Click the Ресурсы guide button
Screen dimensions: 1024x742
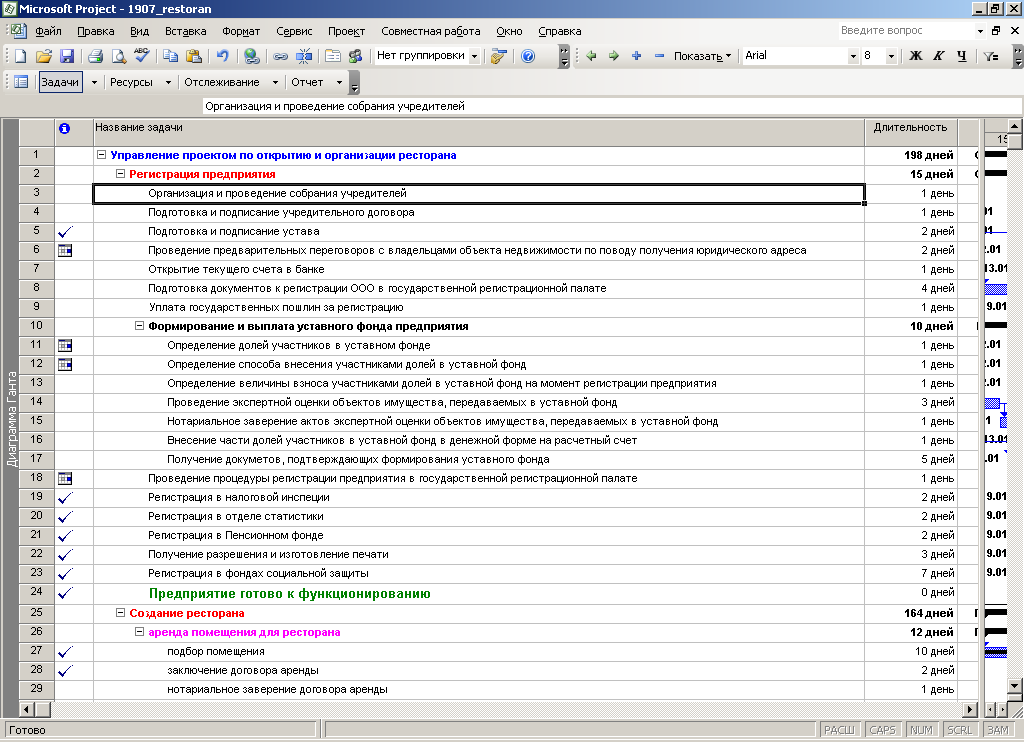[131, 82]
